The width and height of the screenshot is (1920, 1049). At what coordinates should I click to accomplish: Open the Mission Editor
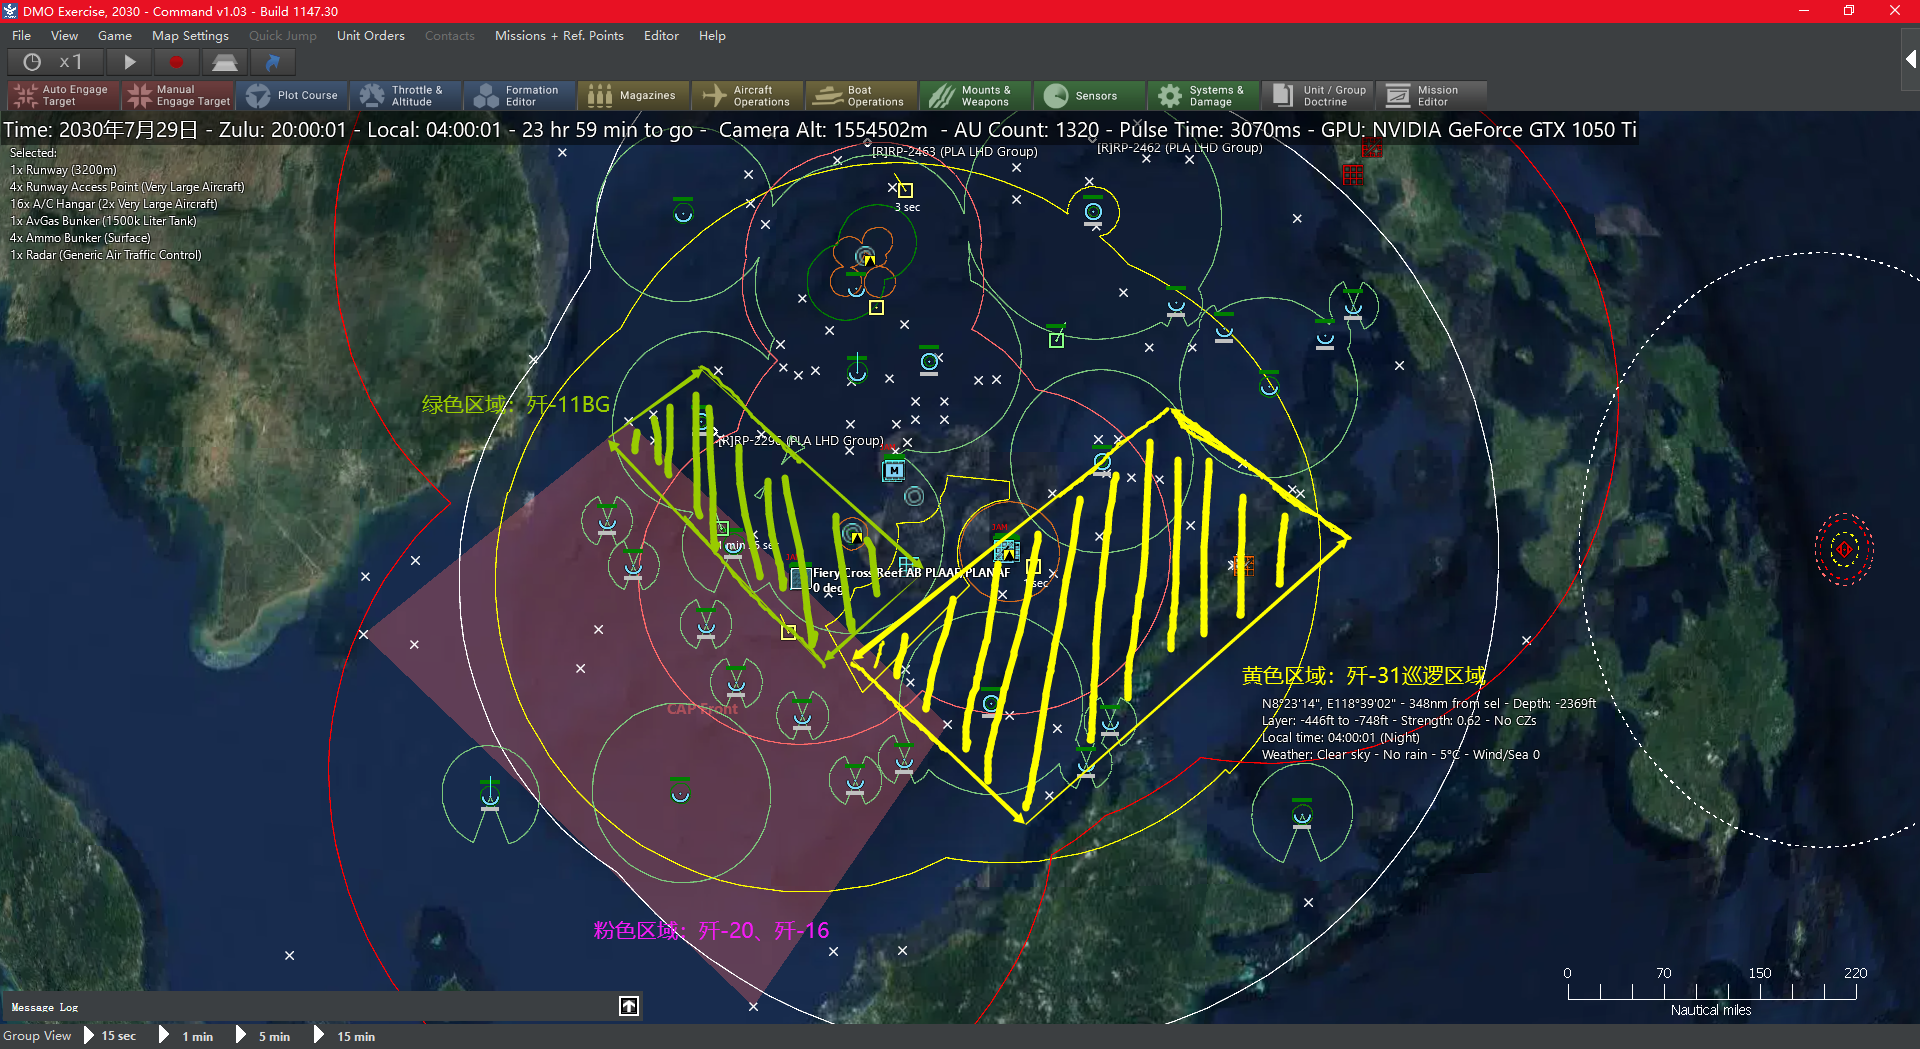tap(1432, 95)
